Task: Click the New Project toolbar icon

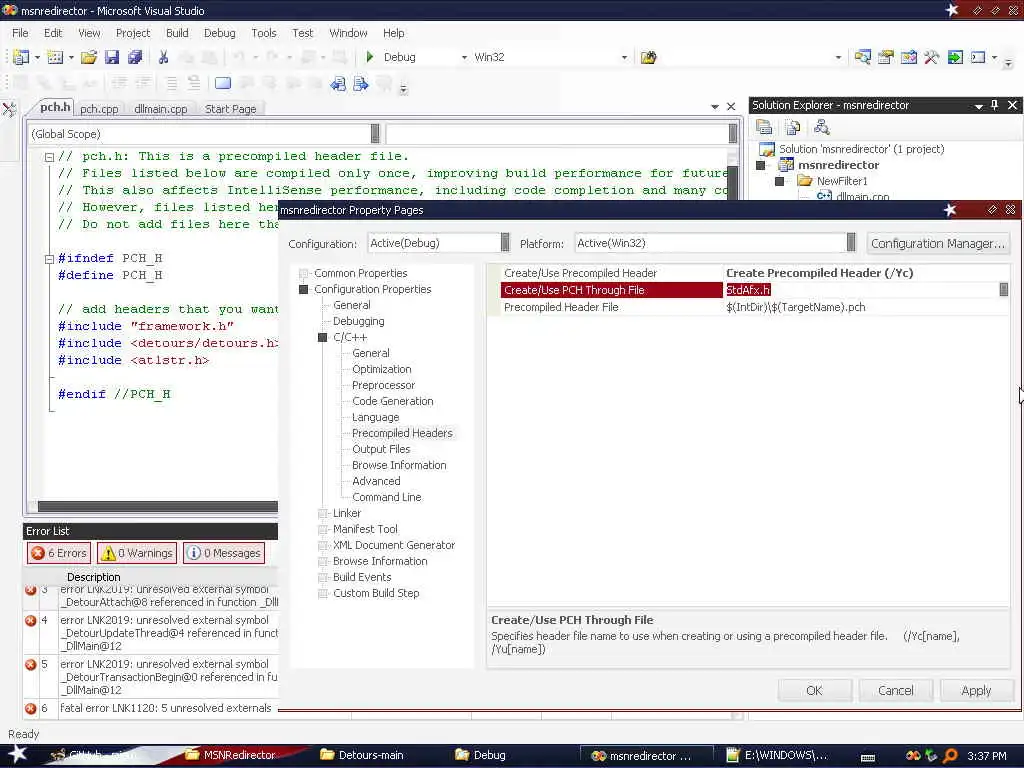Action: [21, 57]
